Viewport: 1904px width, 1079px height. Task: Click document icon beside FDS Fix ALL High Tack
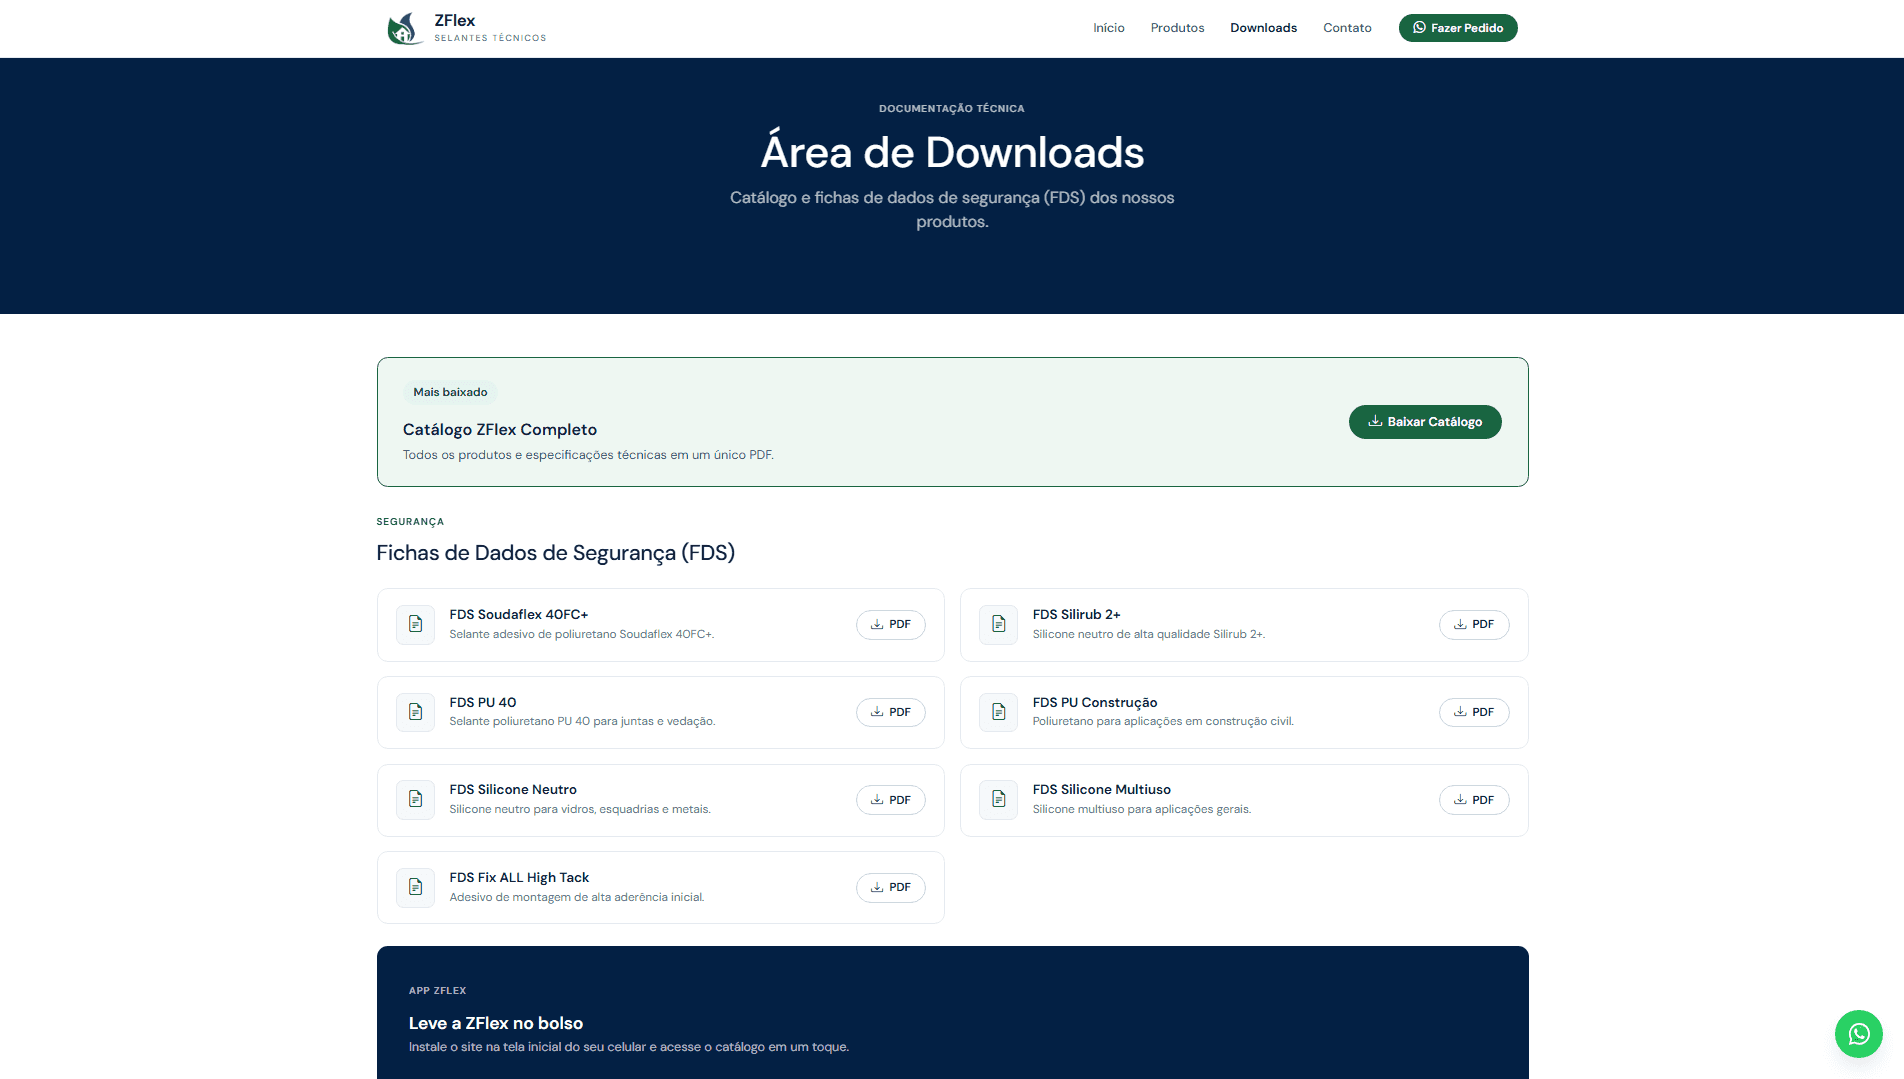(x=415, y=887)
